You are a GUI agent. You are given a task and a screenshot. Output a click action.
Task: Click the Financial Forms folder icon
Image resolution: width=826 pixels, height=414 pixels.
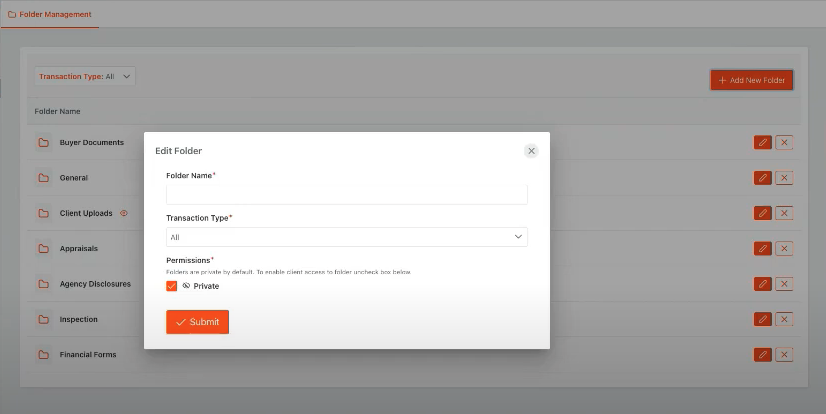tap(44, 354)
